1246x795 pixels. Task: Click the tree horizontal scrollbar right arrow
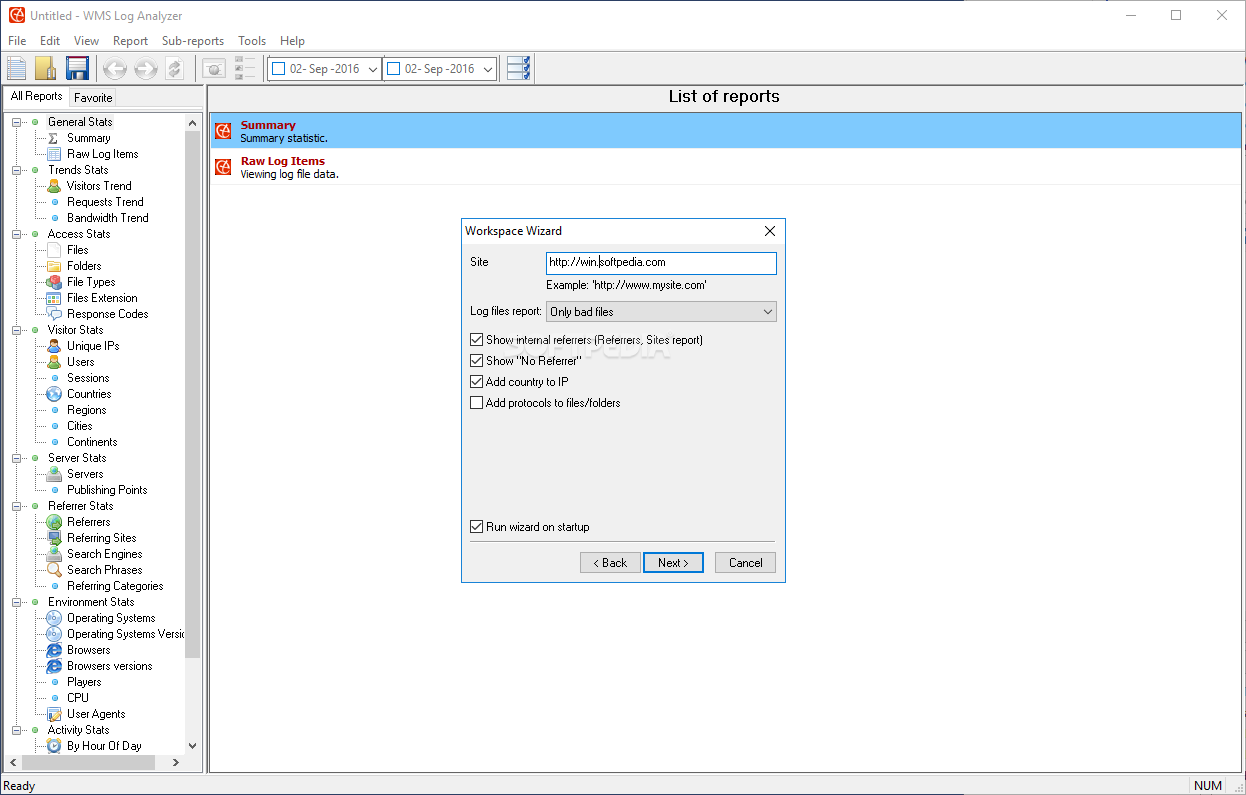(x=176, y=763)
